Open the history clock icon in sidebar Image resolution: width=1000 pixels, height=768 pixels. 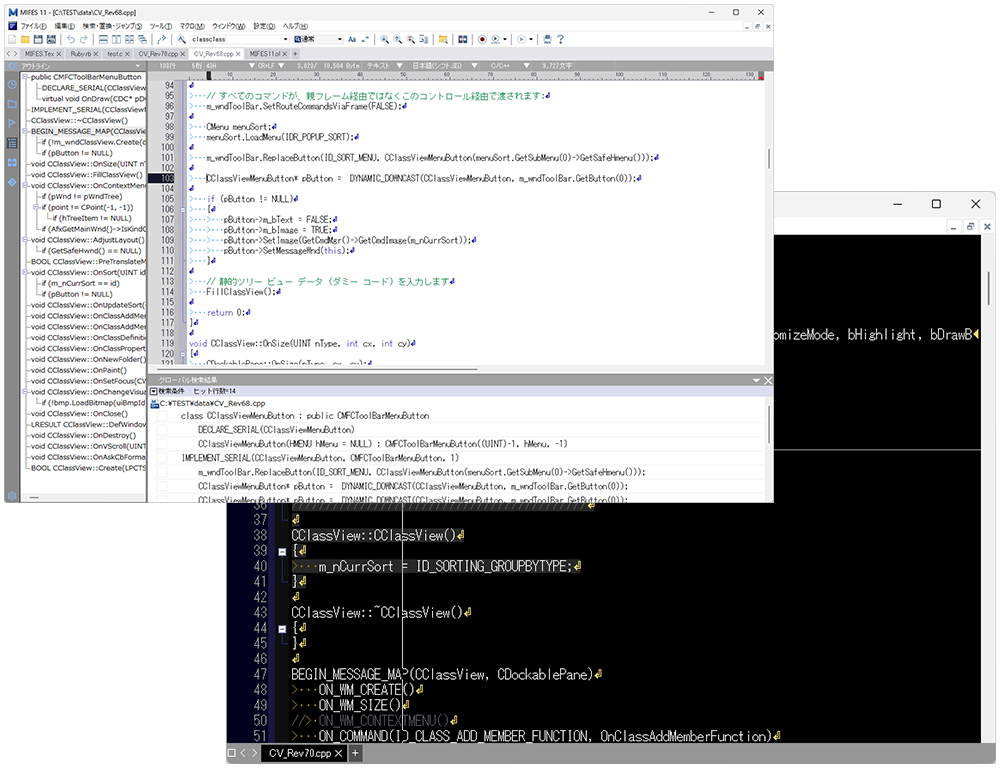coord(12,84)
